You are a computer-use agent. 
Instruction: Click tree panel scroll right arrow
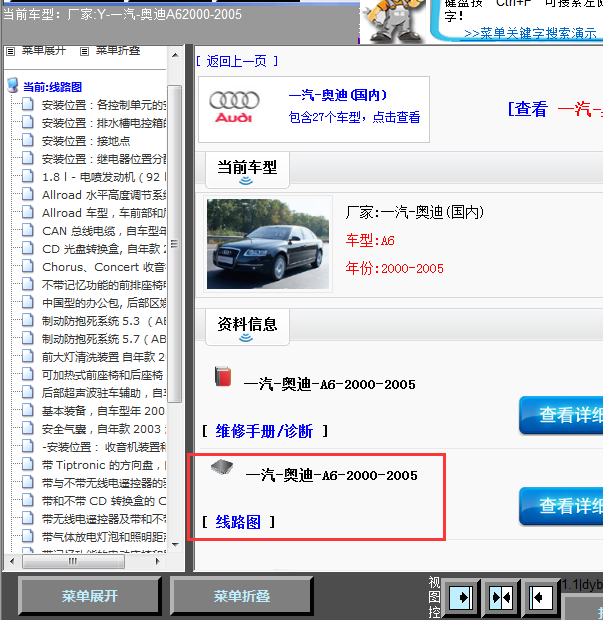[x=158, y=561]
